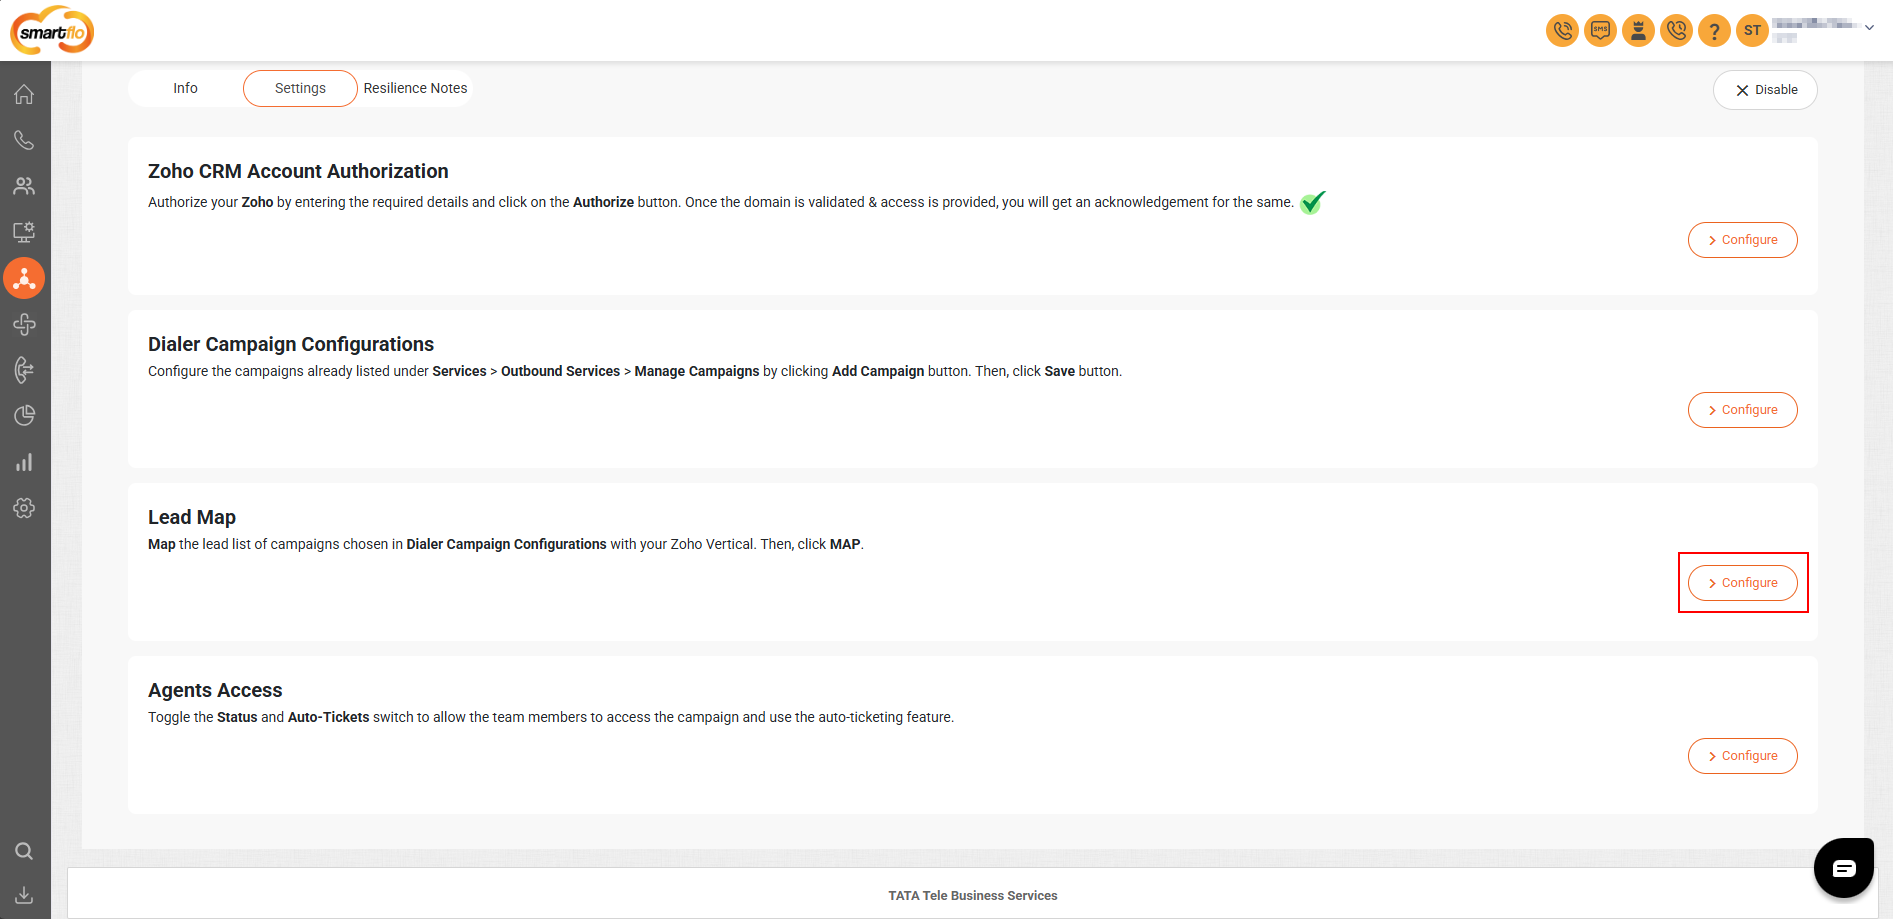Open the pie chart reports icon

[24, 416]
